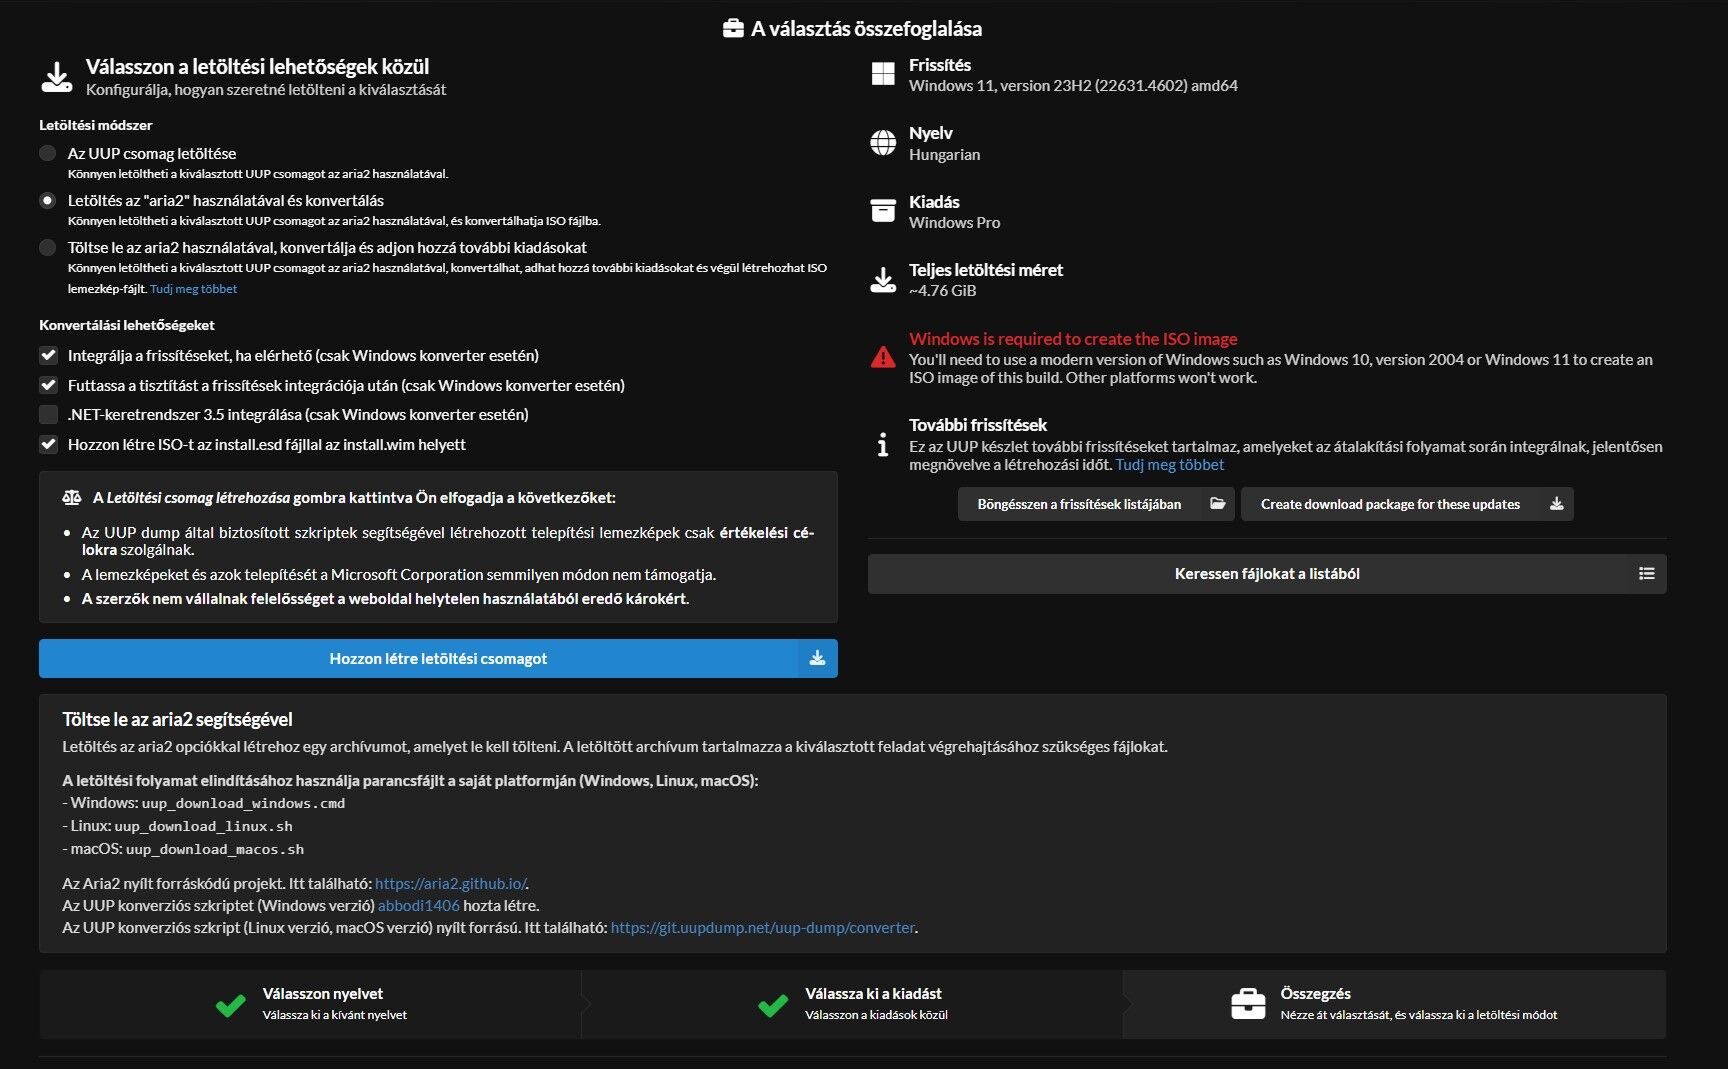Click the 'Konvertálási lehetőségeket' section label

point(127,325)
